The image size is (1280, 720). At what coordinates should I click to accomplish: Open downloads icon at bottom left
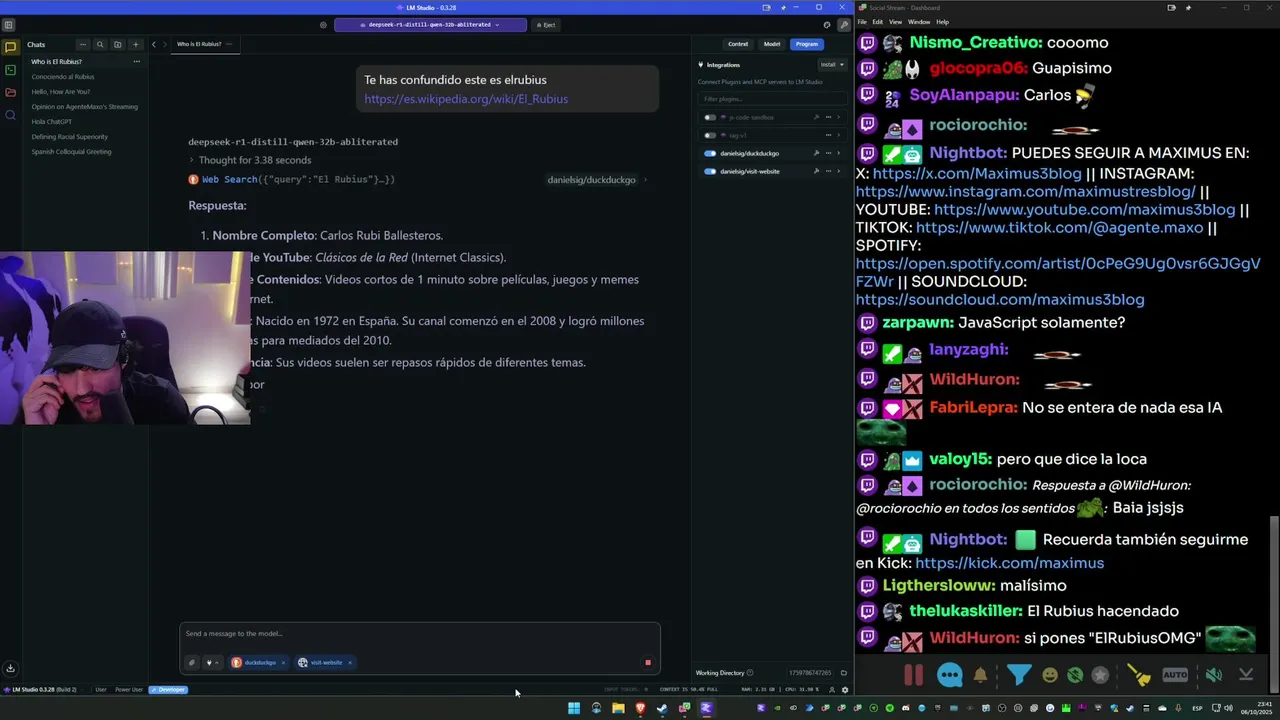[x=10, y=668]
